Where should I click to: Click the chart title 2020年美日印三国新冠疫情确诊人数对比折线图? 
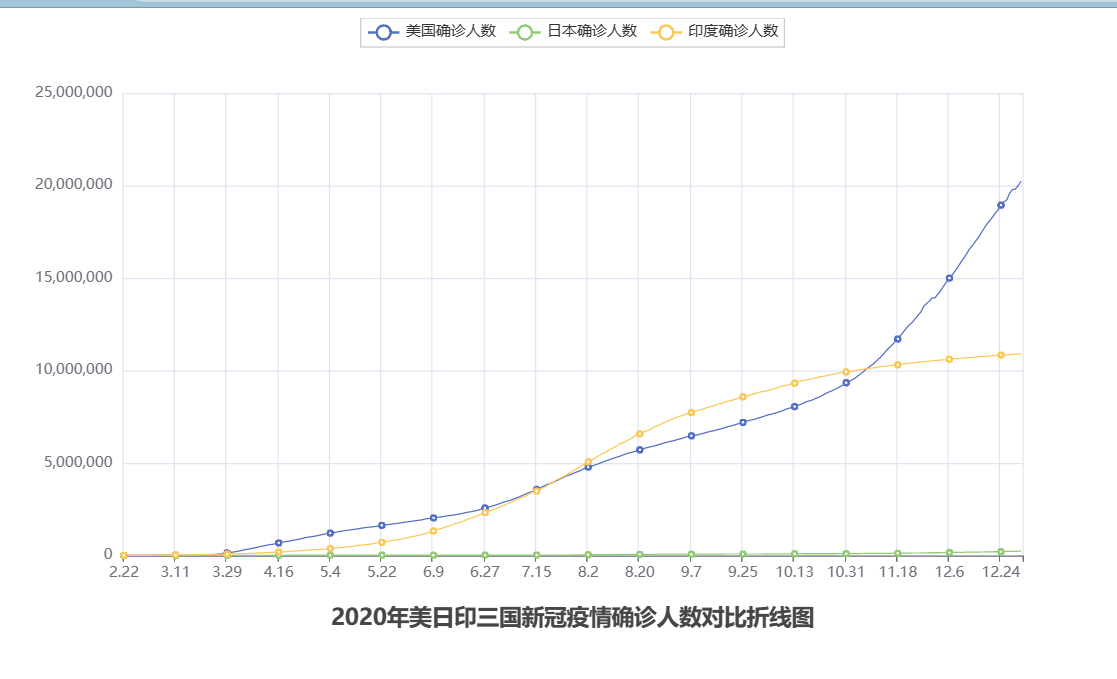click(572, 618)
